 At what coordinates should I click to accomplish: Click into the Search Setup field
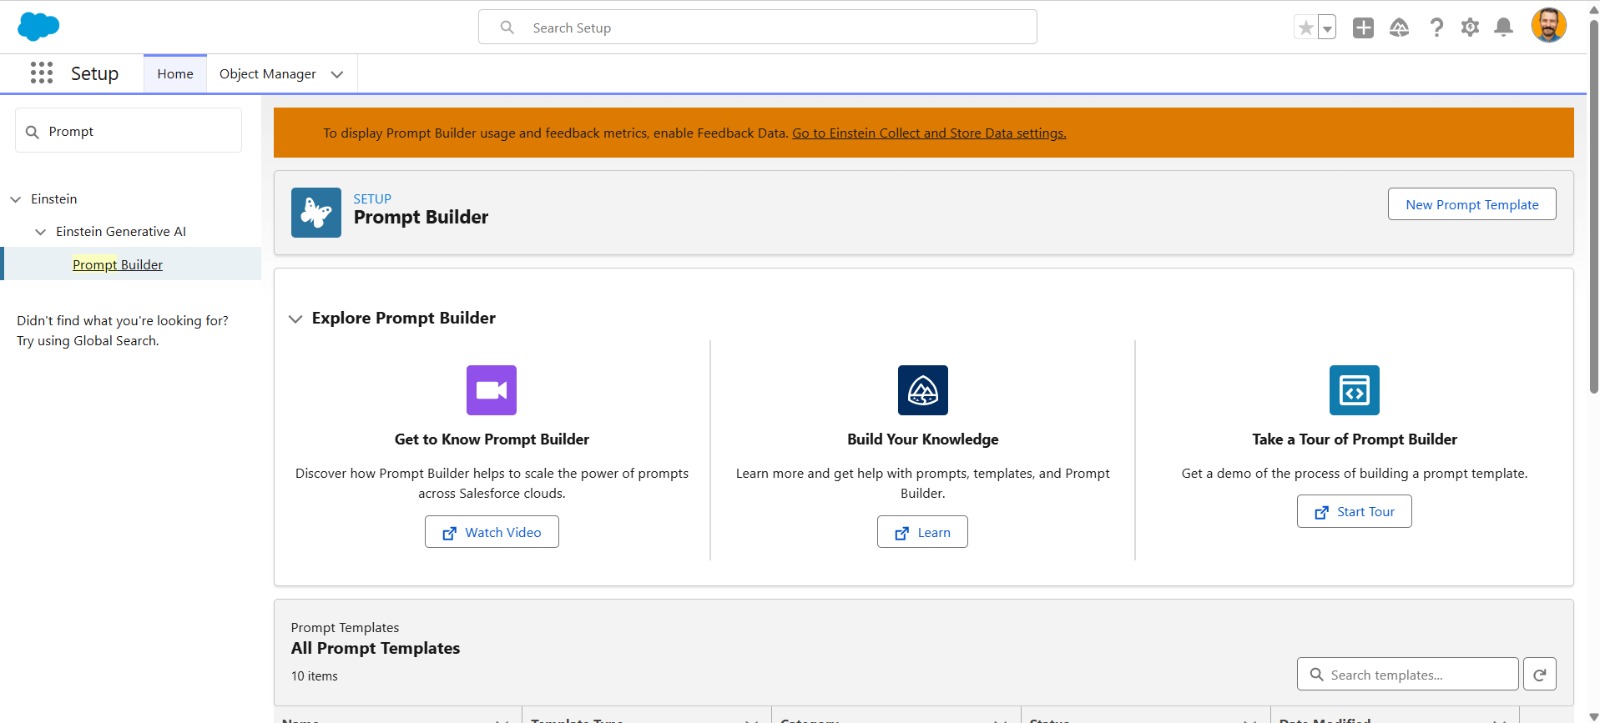[757, 27]
